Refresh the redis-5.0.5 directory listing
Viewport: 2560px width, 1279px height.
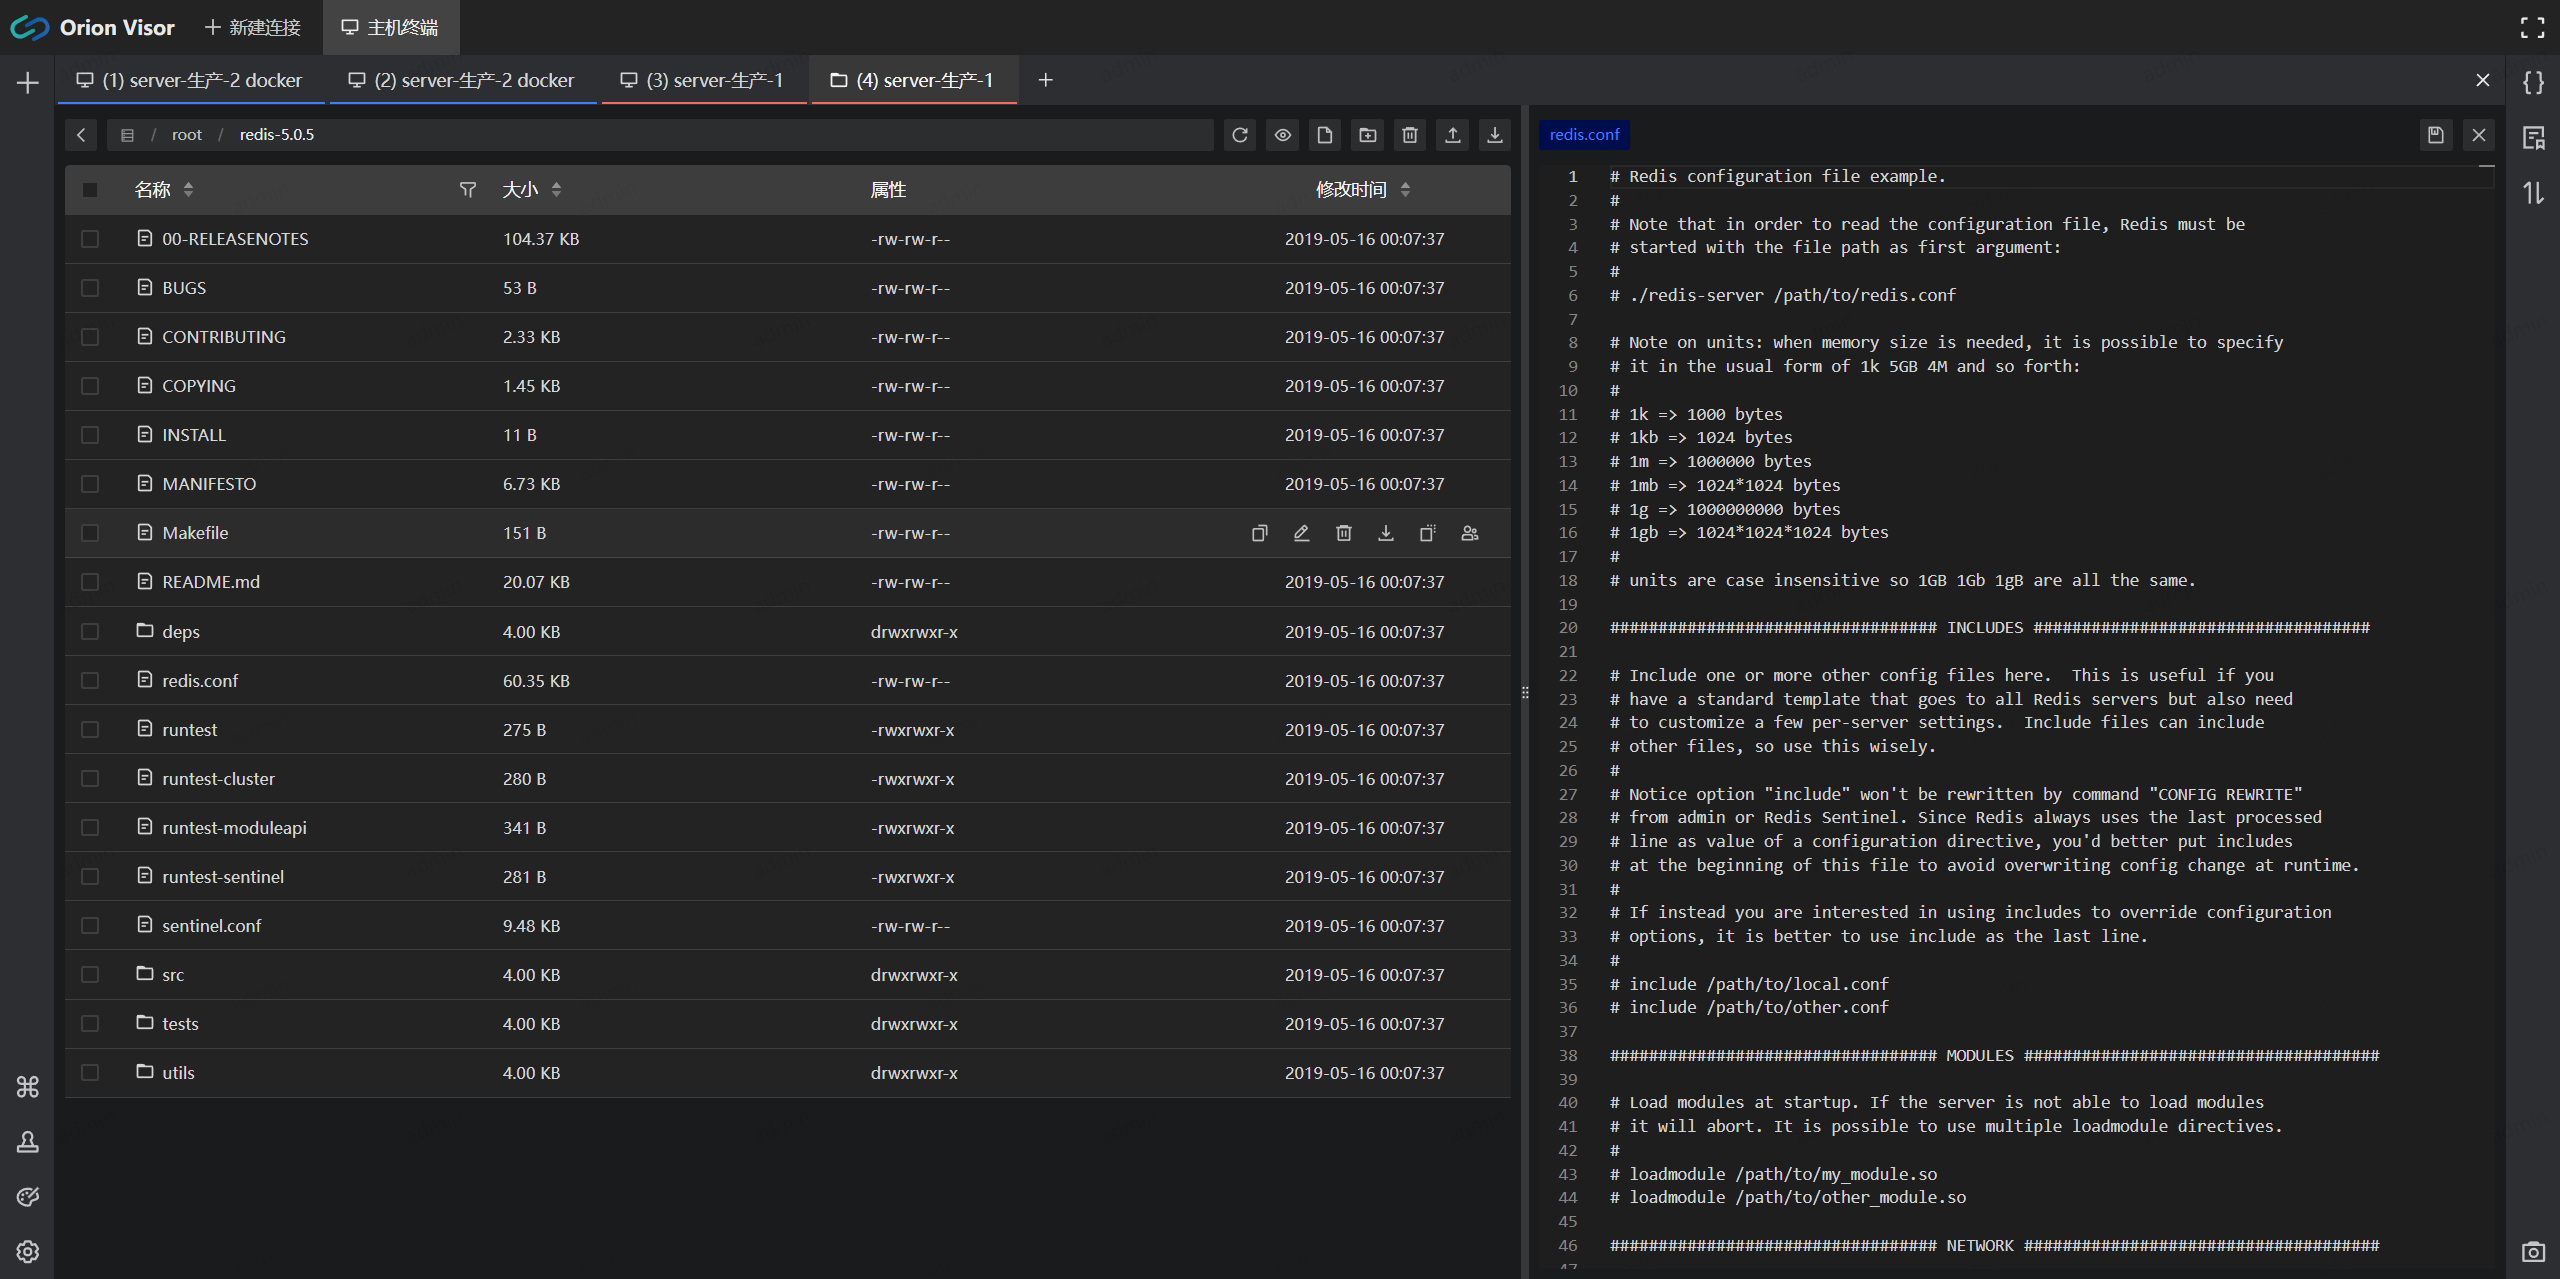[1240, 135]
